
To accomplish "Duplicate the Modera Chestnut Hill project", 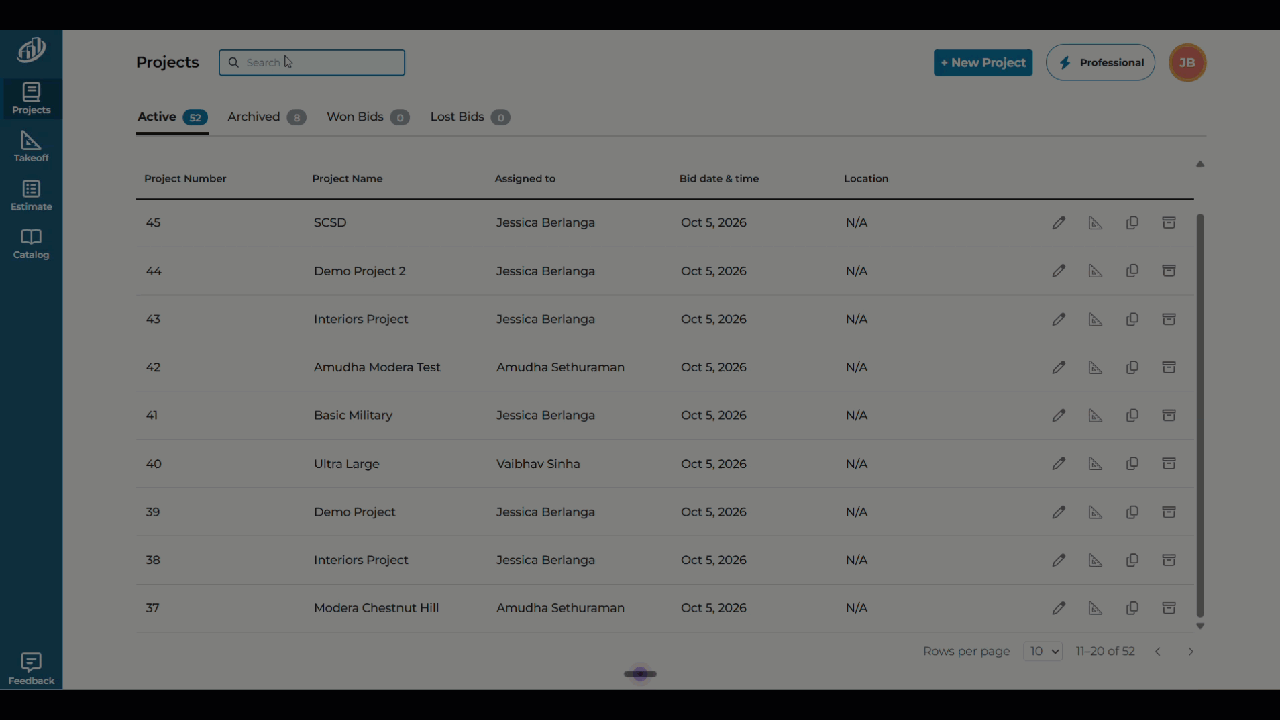I will 1132,608.
